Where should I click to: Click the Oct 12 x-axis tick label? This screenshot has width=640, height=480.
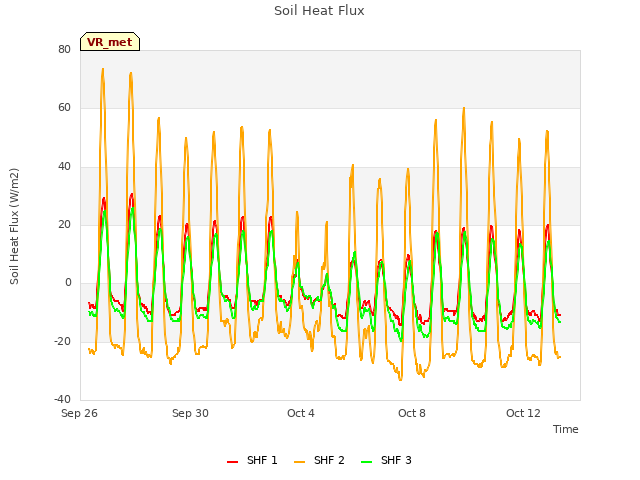pyautogui.click(x=523, y=413)
